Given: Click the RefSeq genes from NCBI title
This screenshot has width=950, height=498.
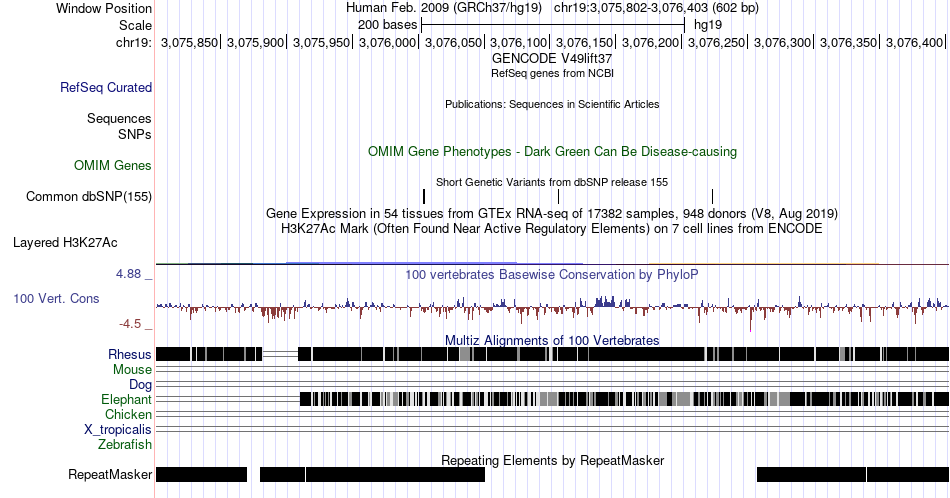Looking at the screenshot, I should click(x=552, y=73).
